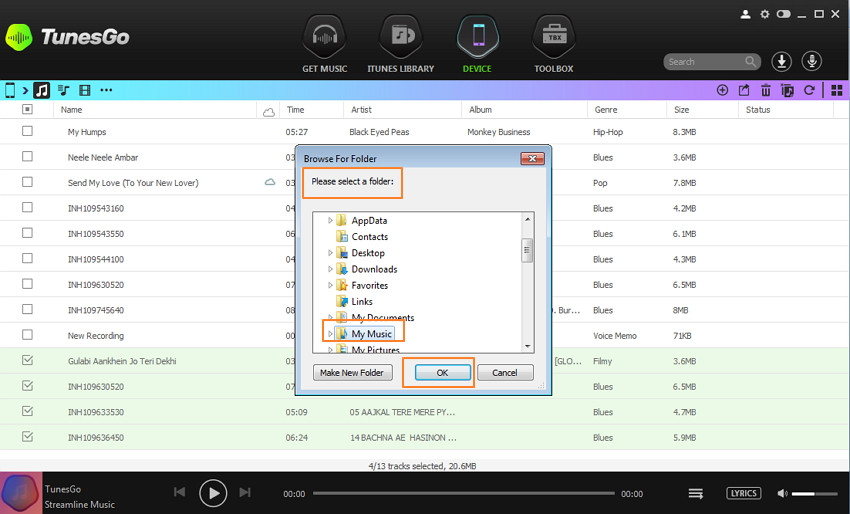Viewport: 850px width, 514px height.
Task: Show more categories with ellipsis icon
Action: click(106, 90)
